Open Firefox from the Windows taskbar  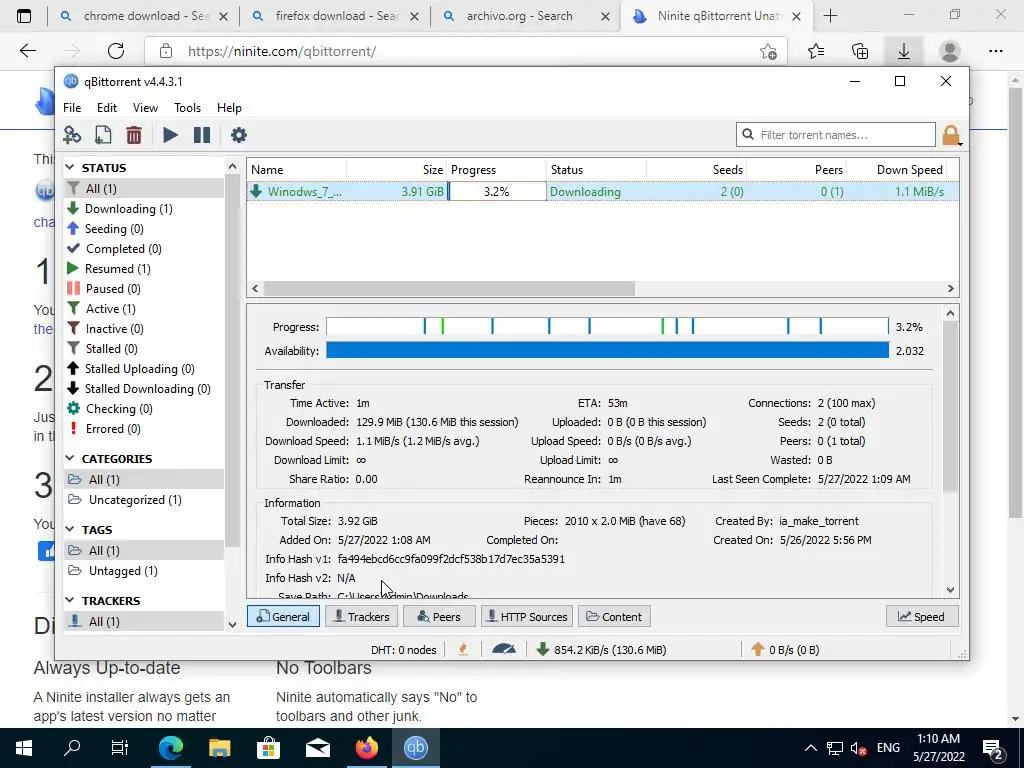[367, 748]
